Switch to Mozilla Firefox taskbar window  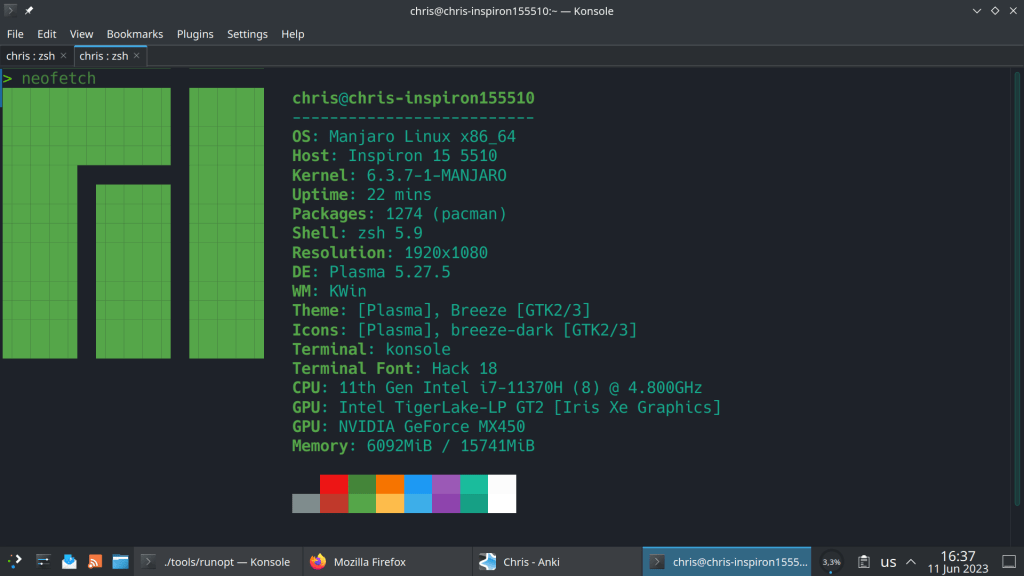[x=386, y=562]
